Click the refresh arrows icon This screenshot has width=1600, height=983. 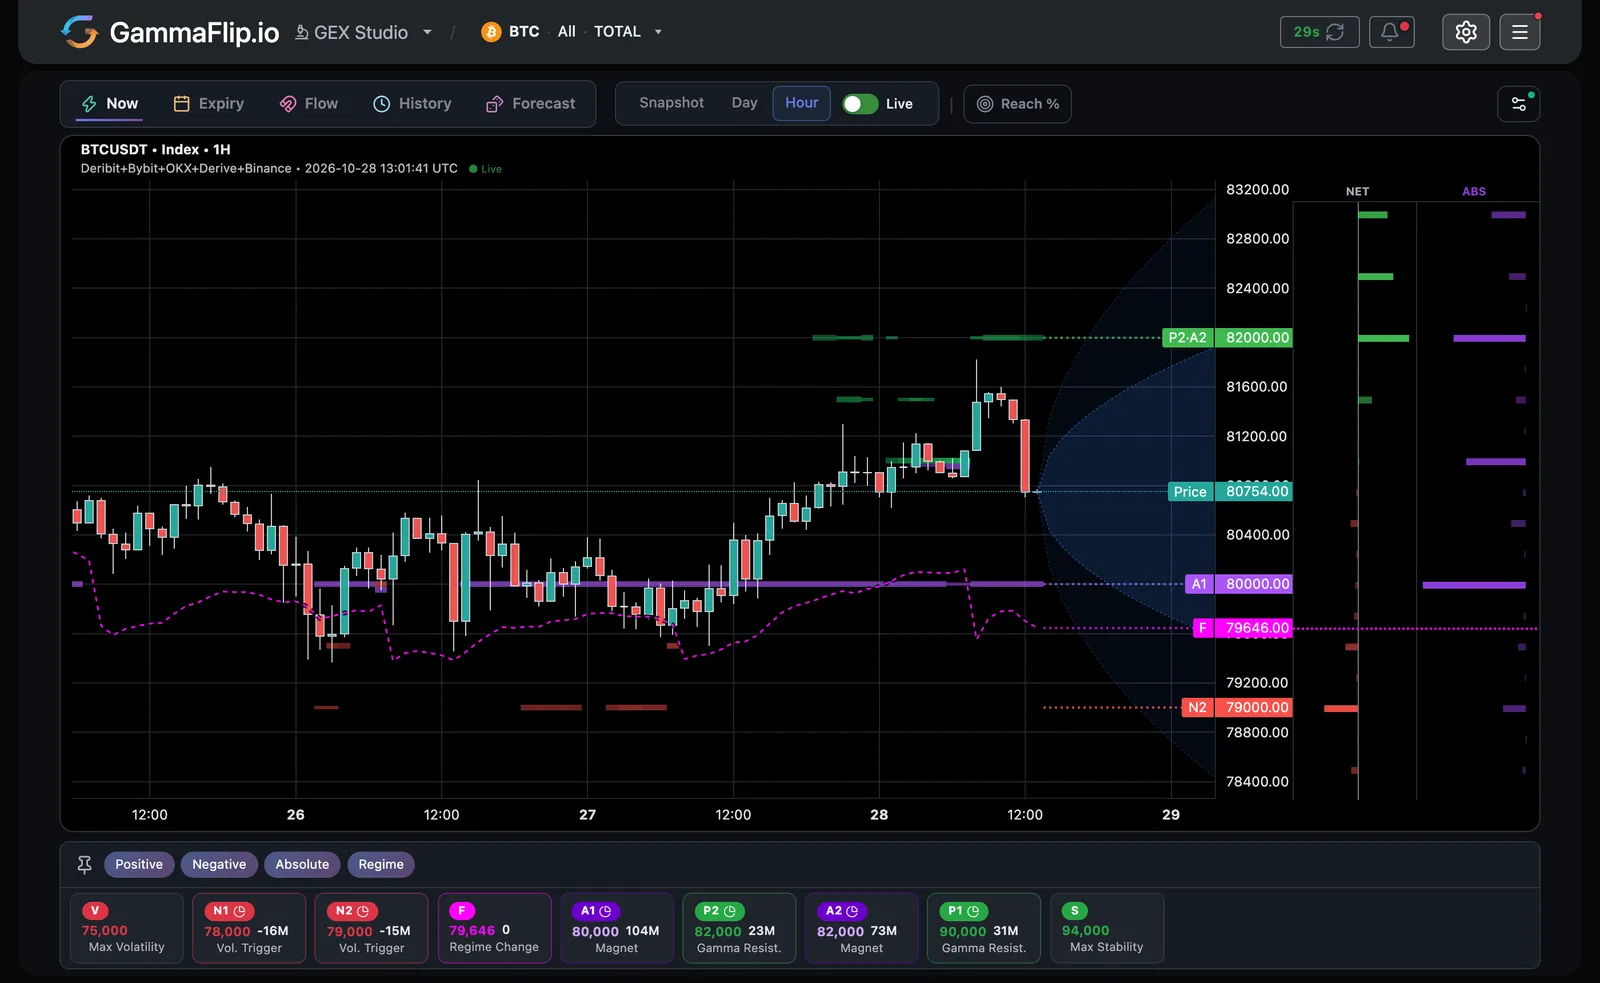1335,32
